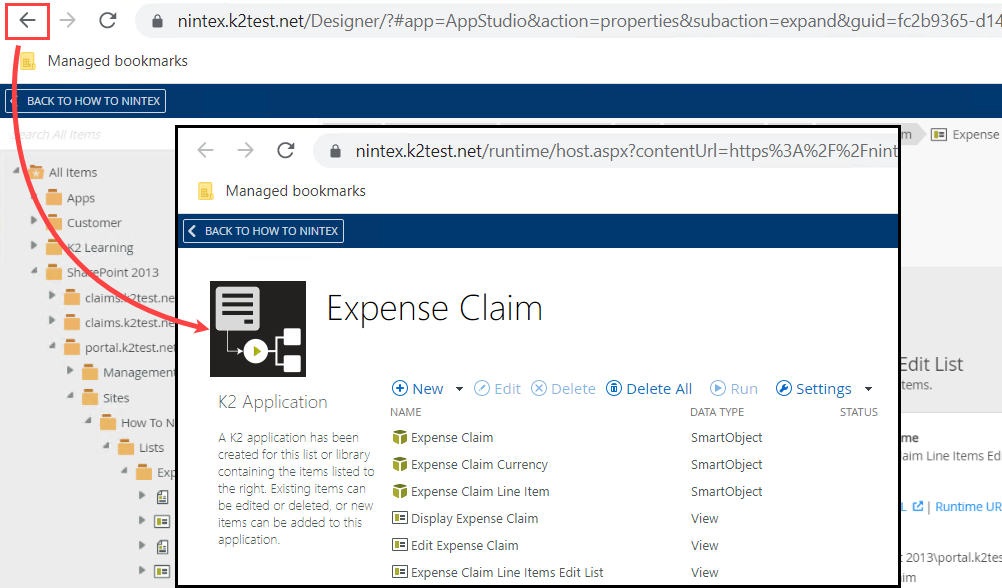This screenshot has width=1002, height=588.
Task: Click the Expense Claim K2 application icon
Action: [x=258, y=329]
